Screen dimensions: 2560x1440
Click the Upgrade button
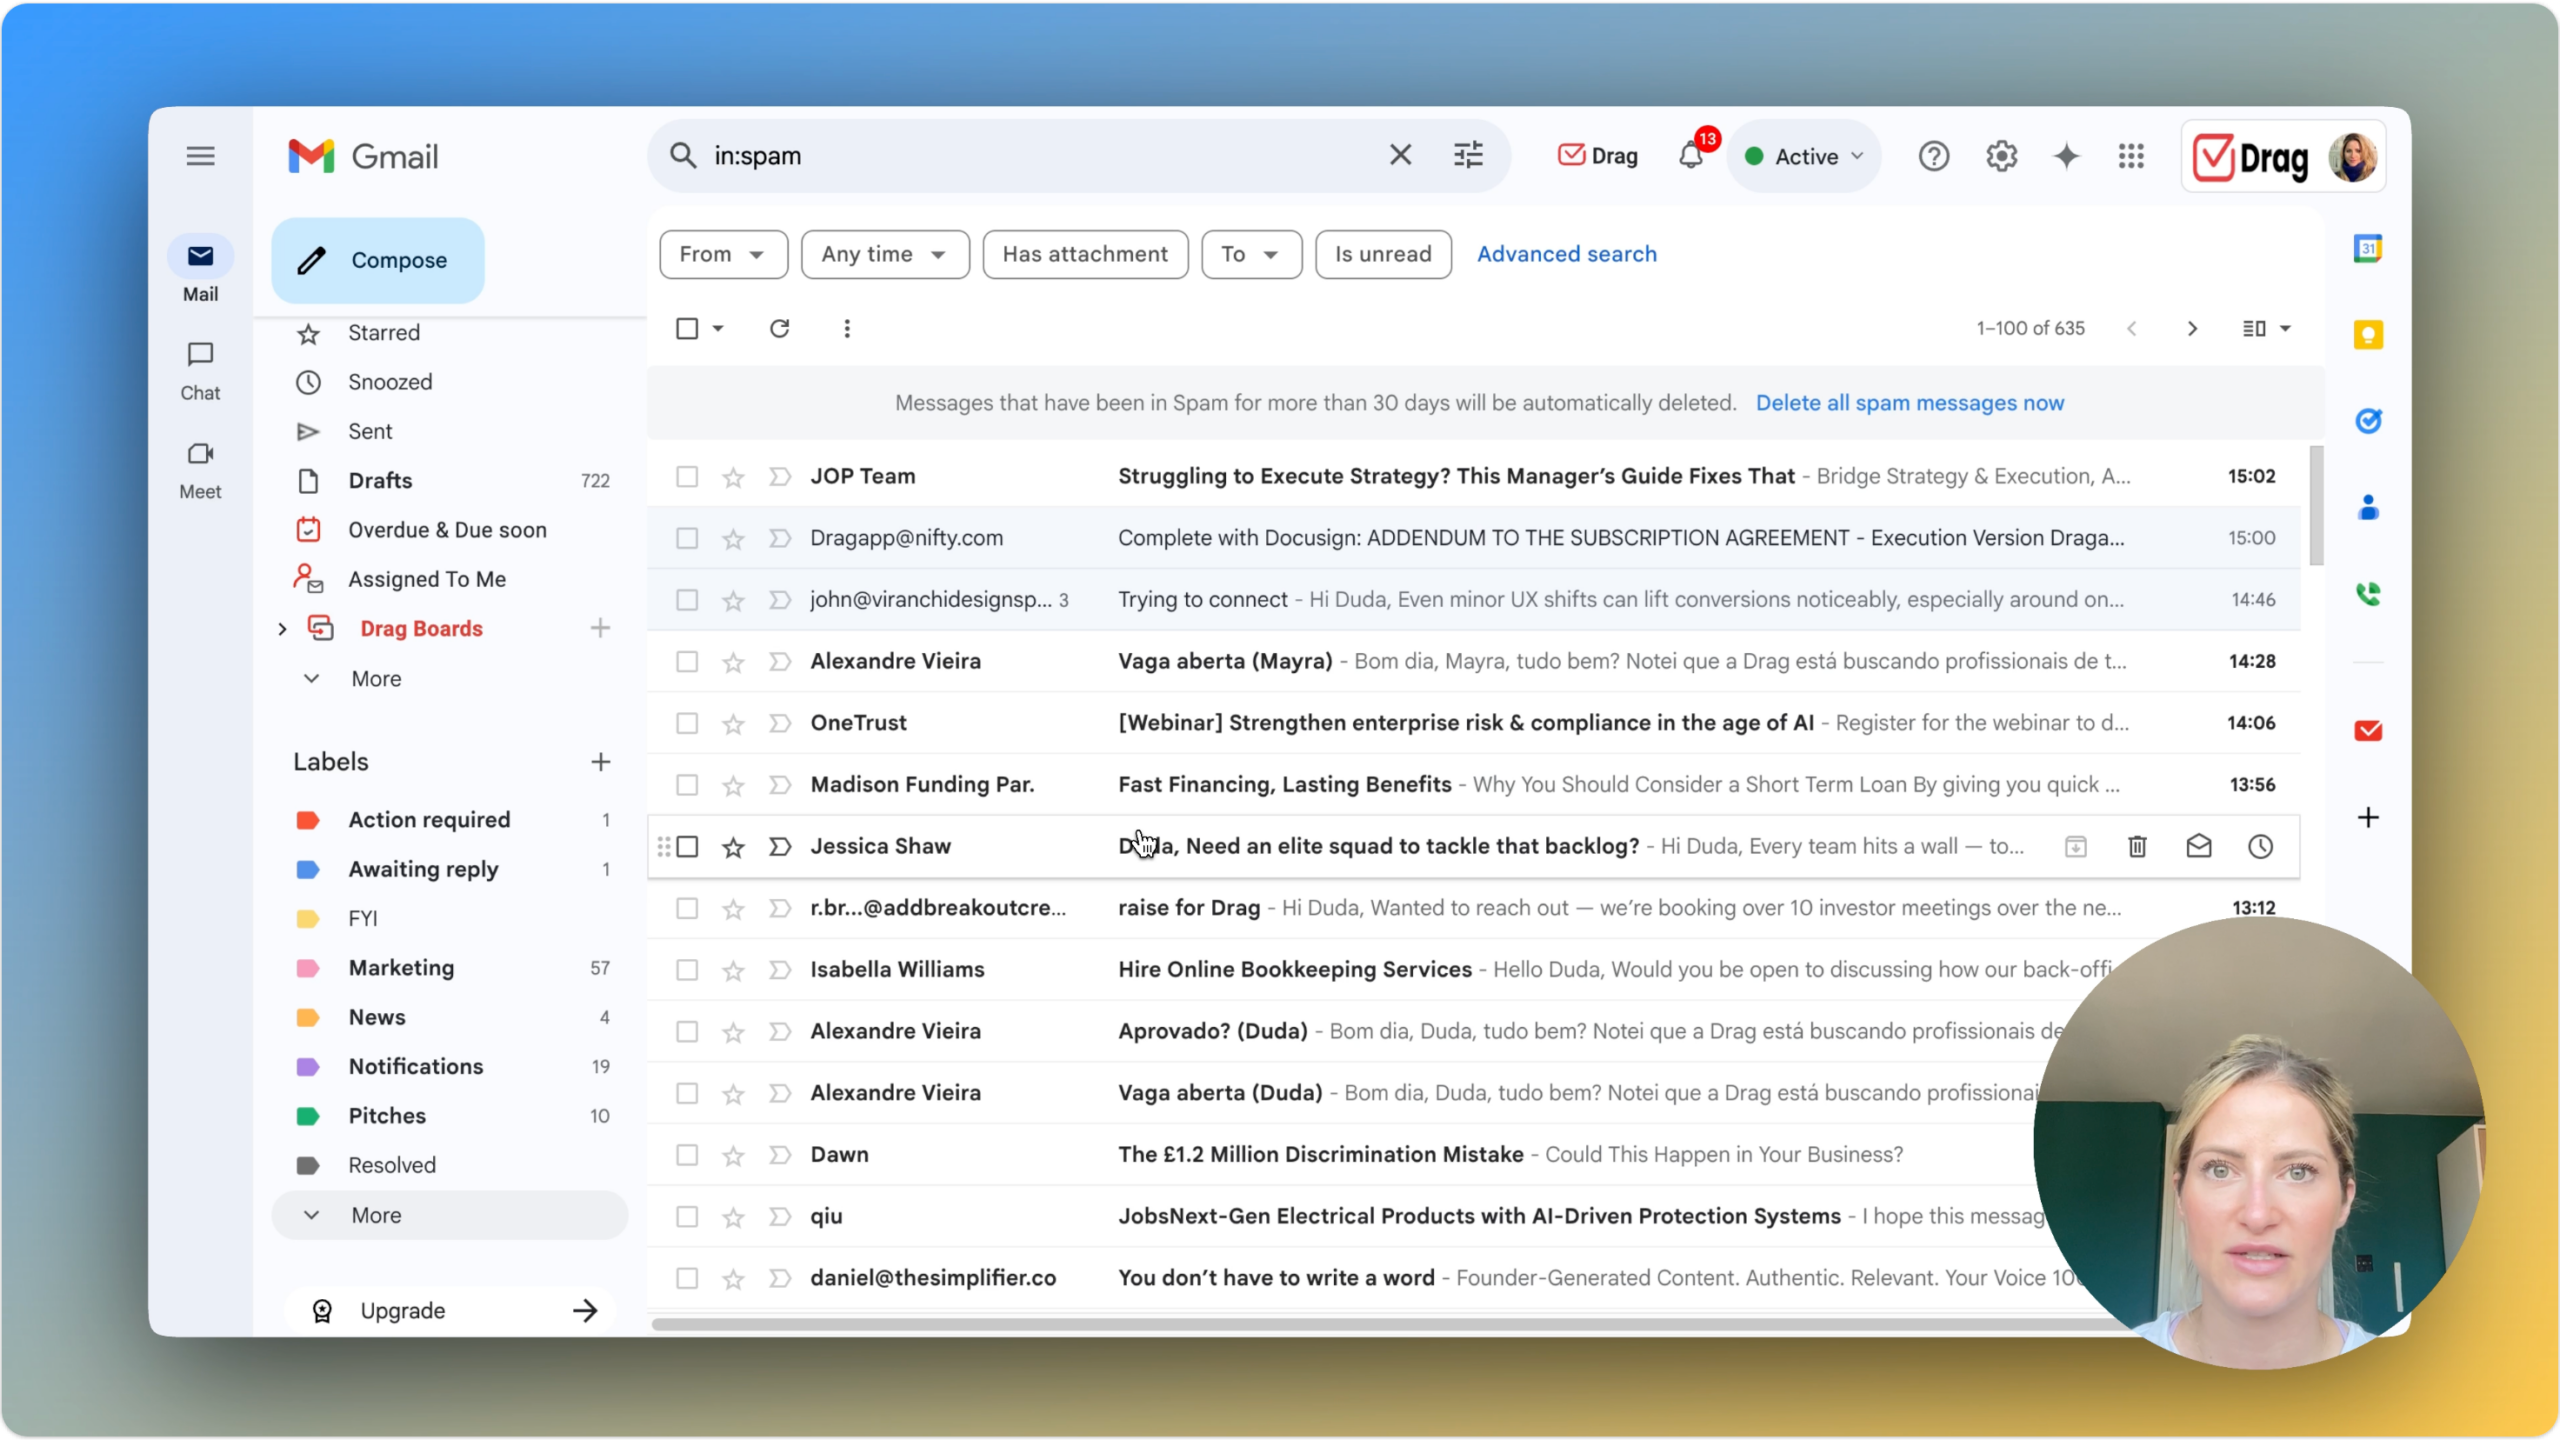(450, 1310)
